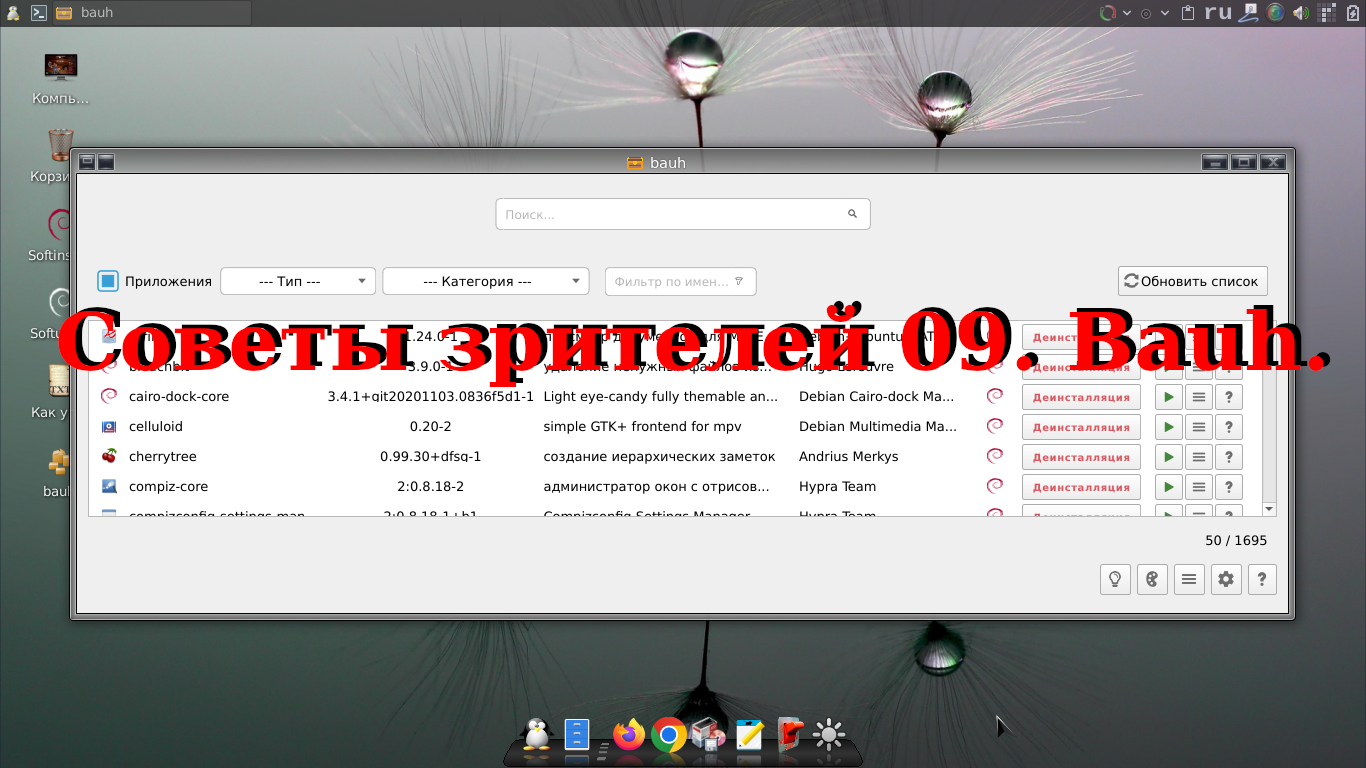1366x768 pixels.
Task: Click the '50 / 1695' counter text
Action: point(1236,540)
